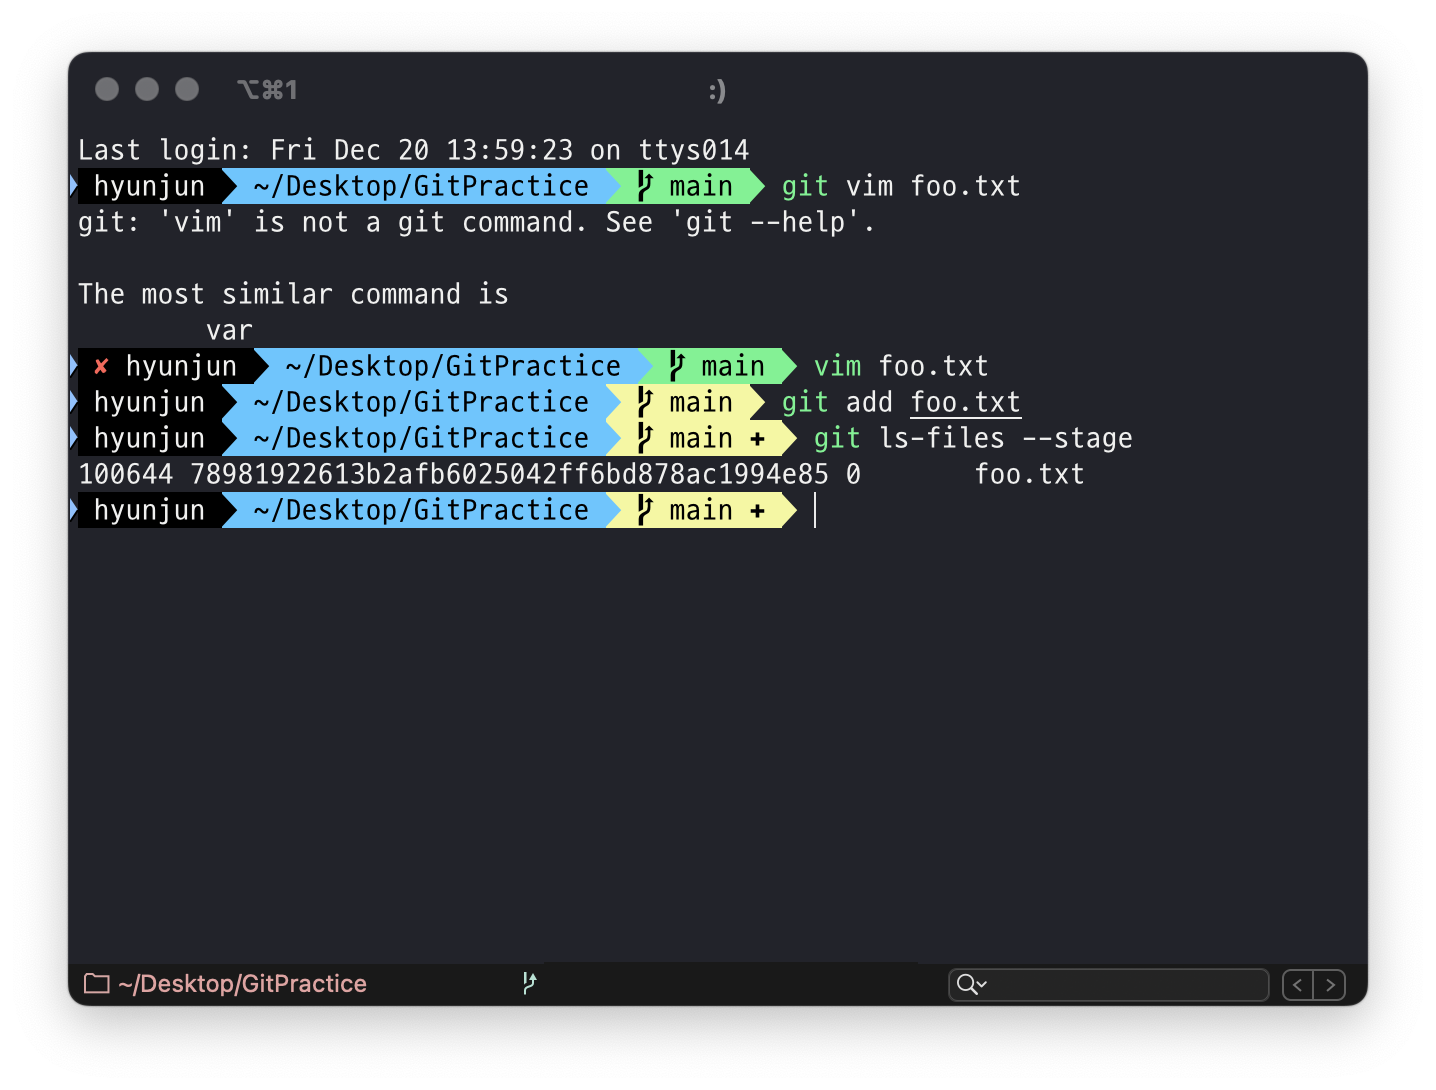Click the close window traffic light button
The image size is (1436, 1090).
pyautogui.click(x=107, y=90)
